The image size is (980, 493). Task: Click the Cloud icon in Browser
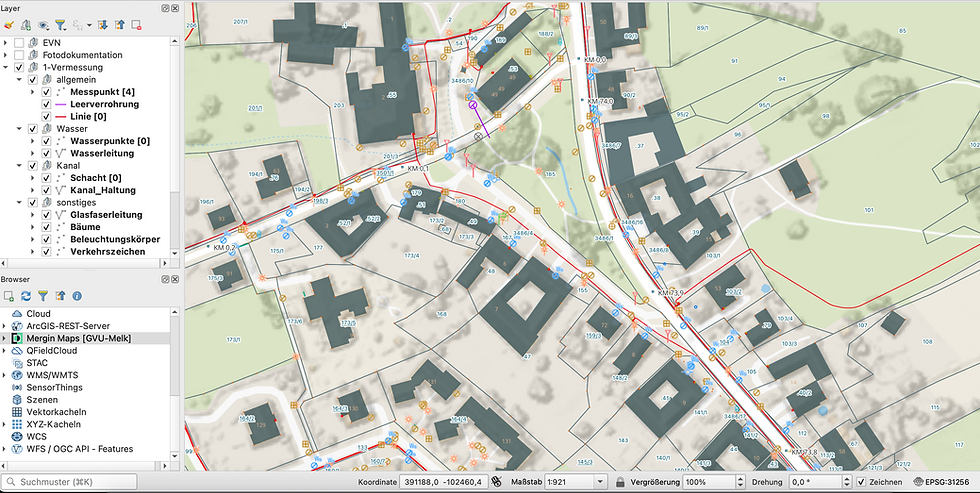16,314
